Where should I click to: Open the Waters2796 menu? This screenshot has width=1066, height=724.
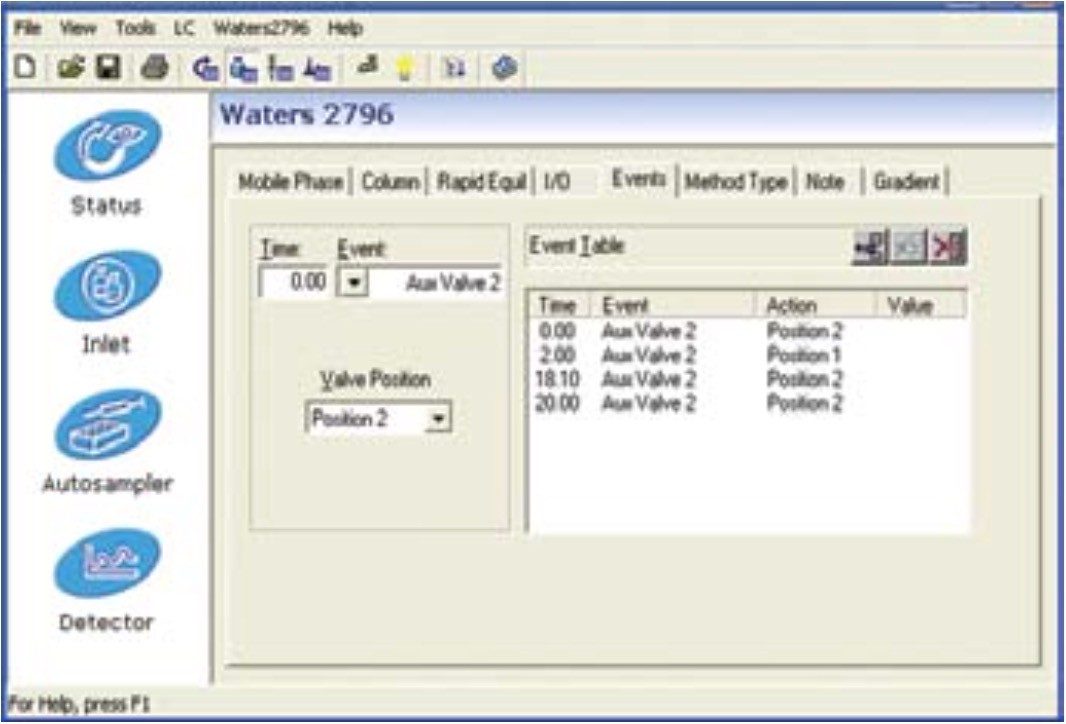262,29
